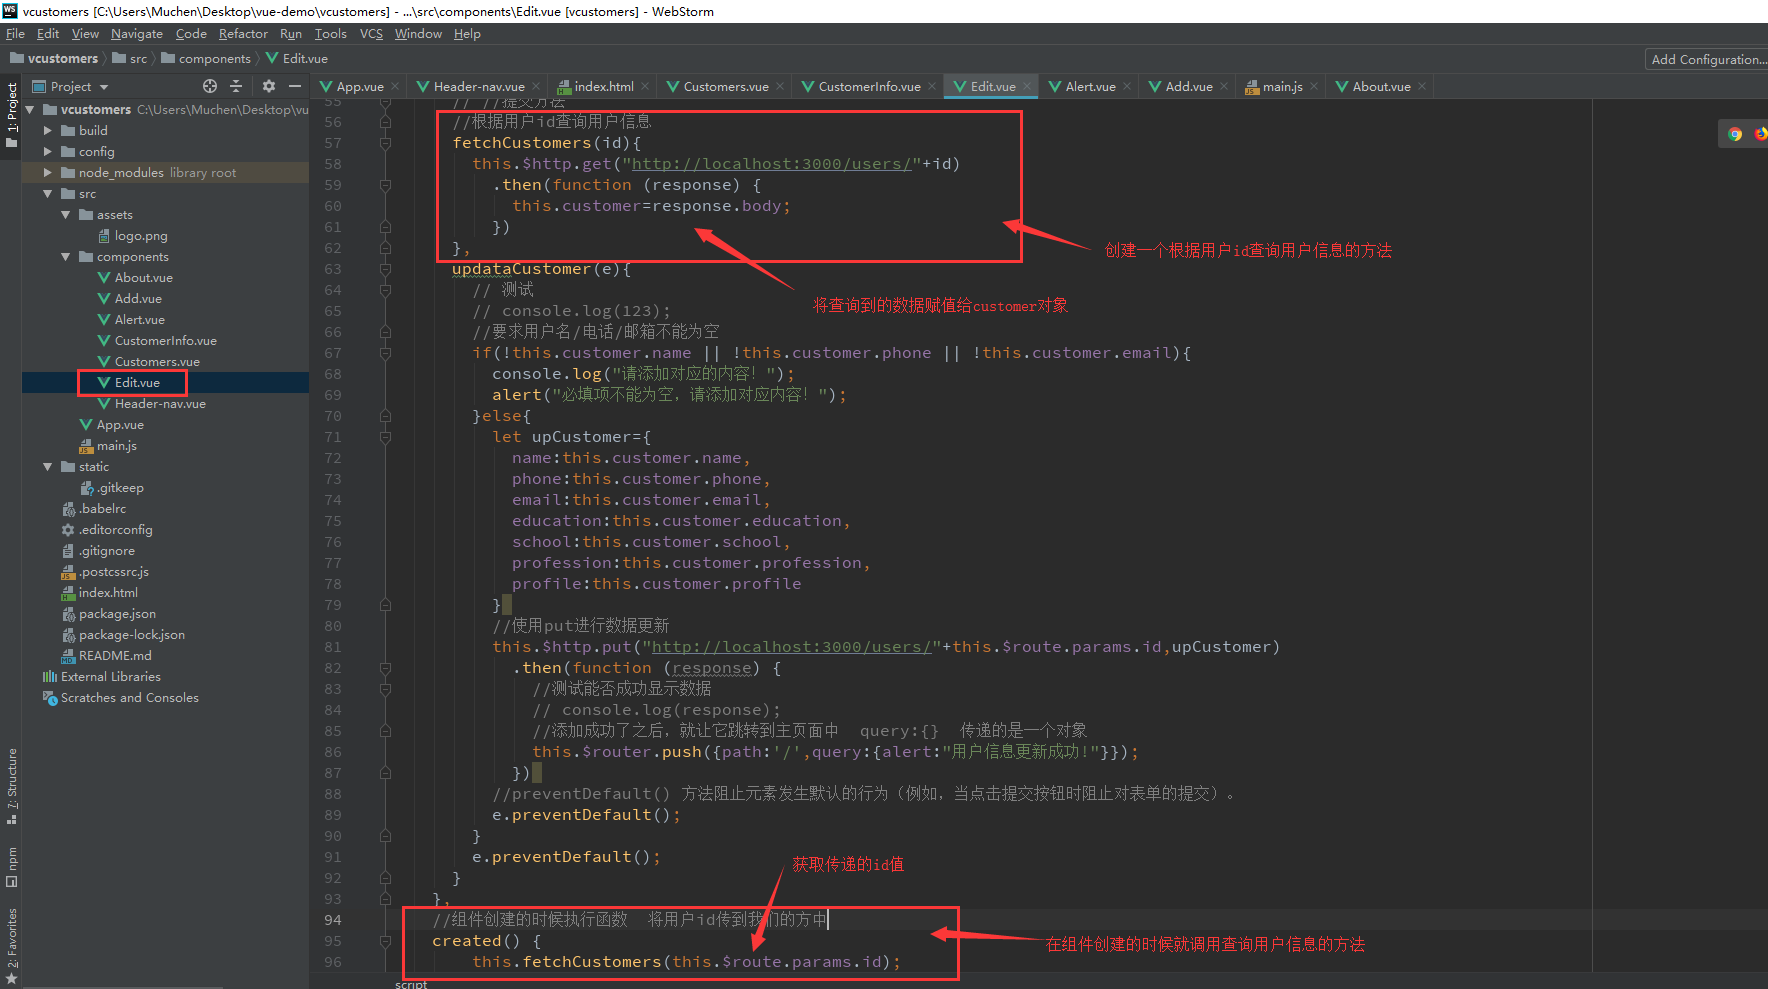
Task: Open the File menu
Action: click(x=15, y=34)
